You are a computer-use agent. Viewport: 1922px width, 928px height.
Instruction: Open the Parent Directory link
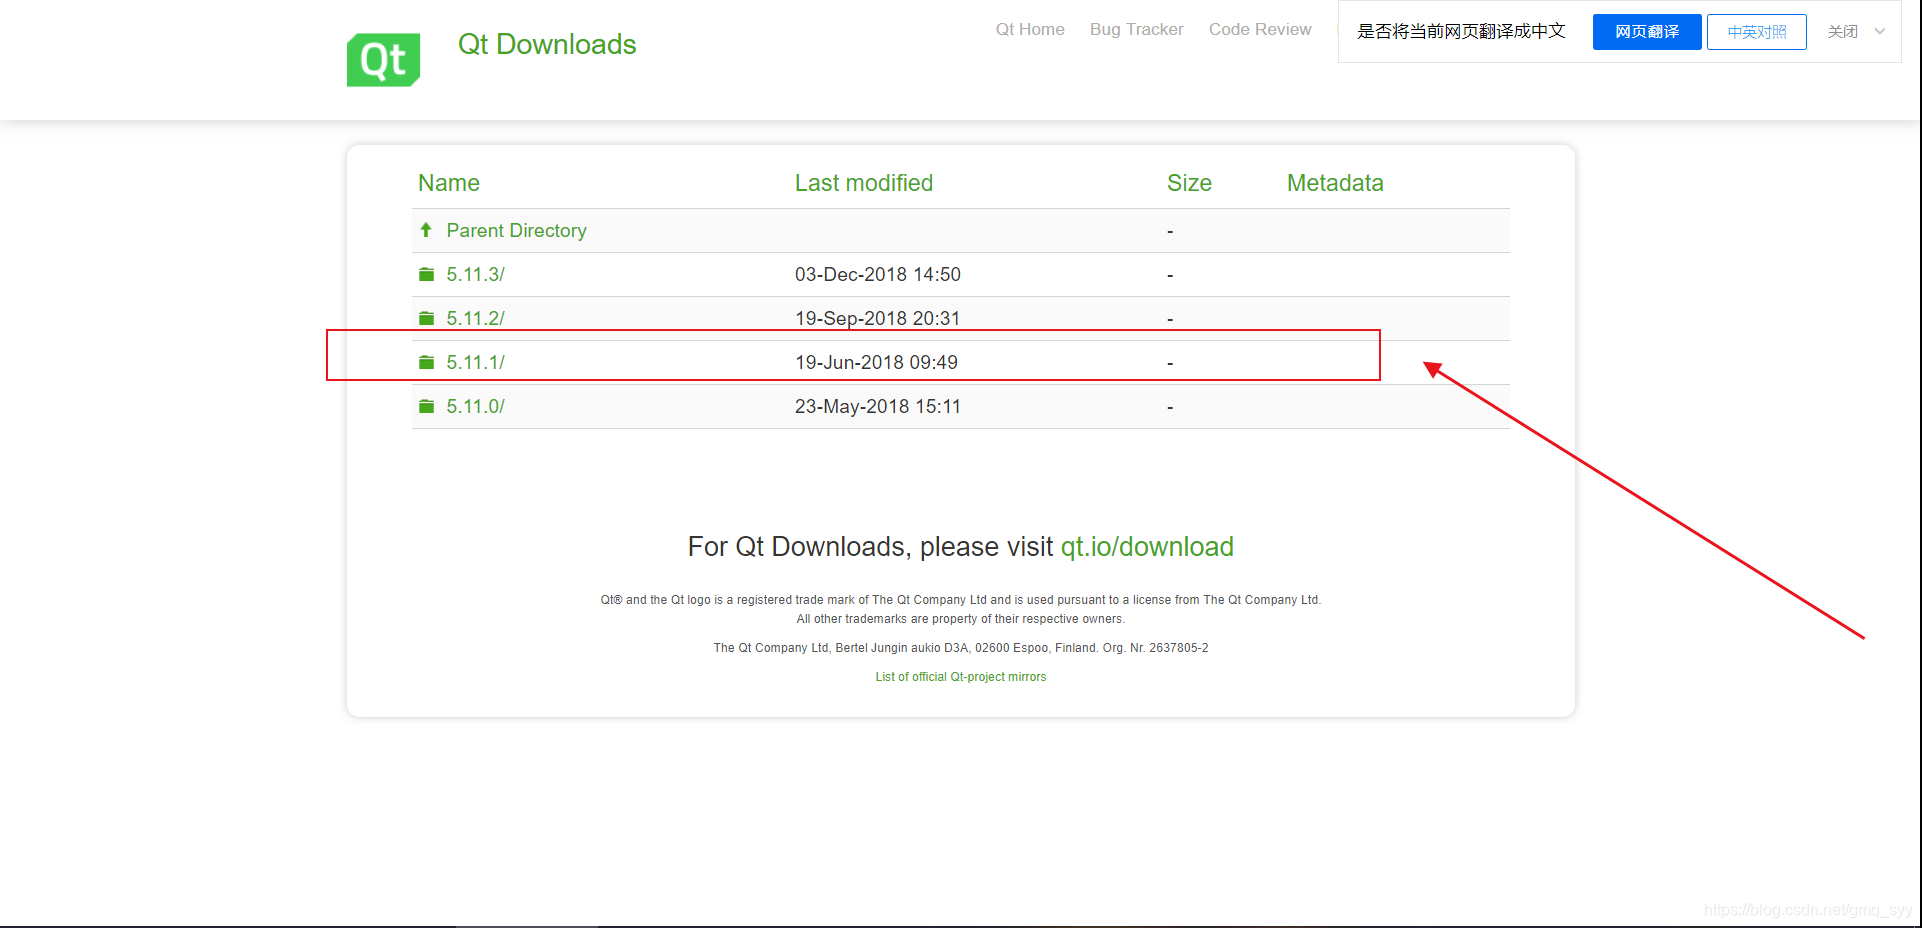[x=516, y=230]
